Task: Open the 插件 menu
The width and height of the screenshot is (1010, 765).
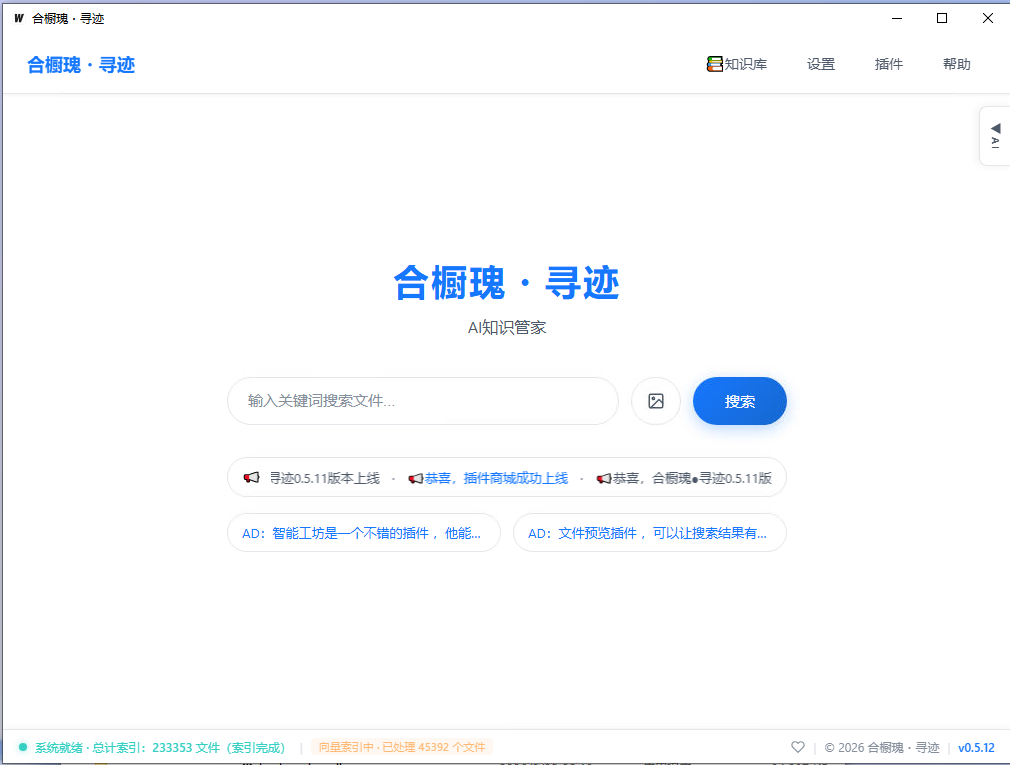Action: click(x=888, y=64)
